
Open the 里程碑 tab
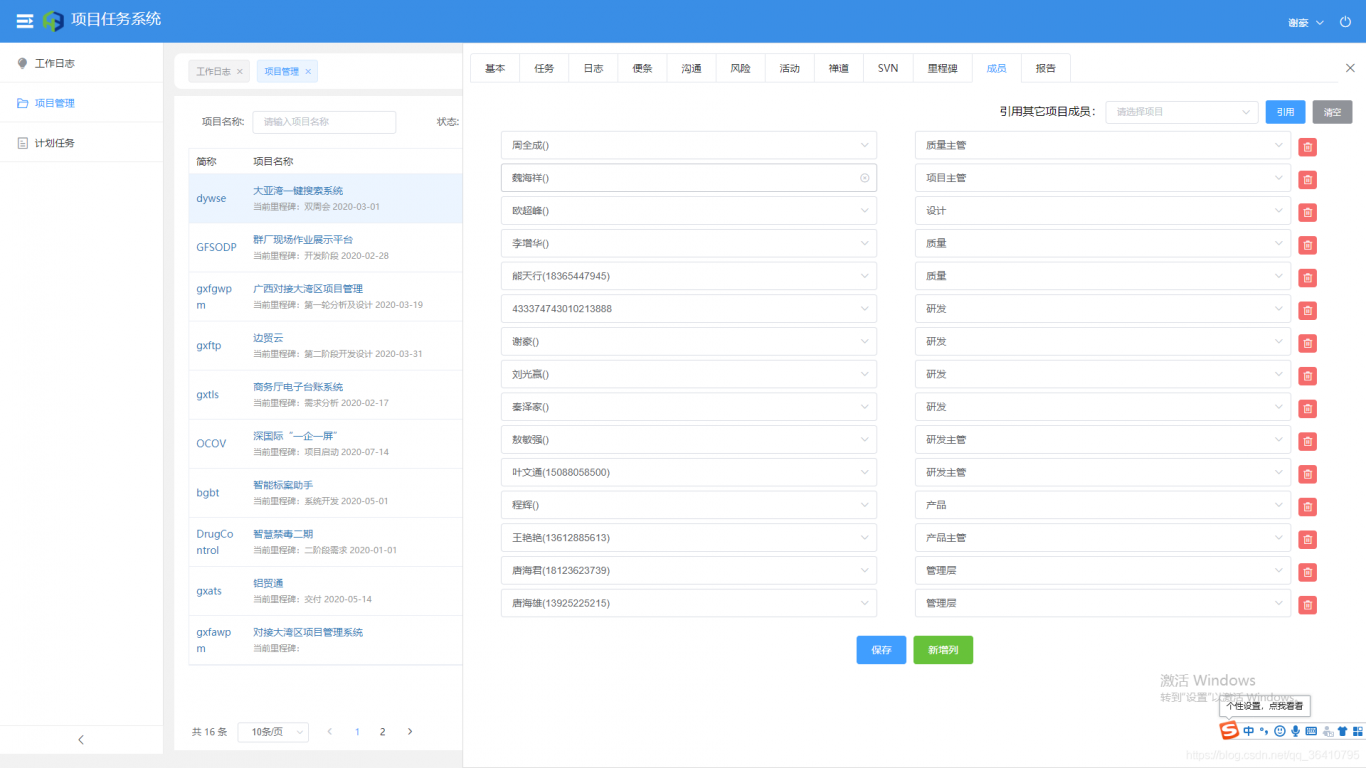942,68
